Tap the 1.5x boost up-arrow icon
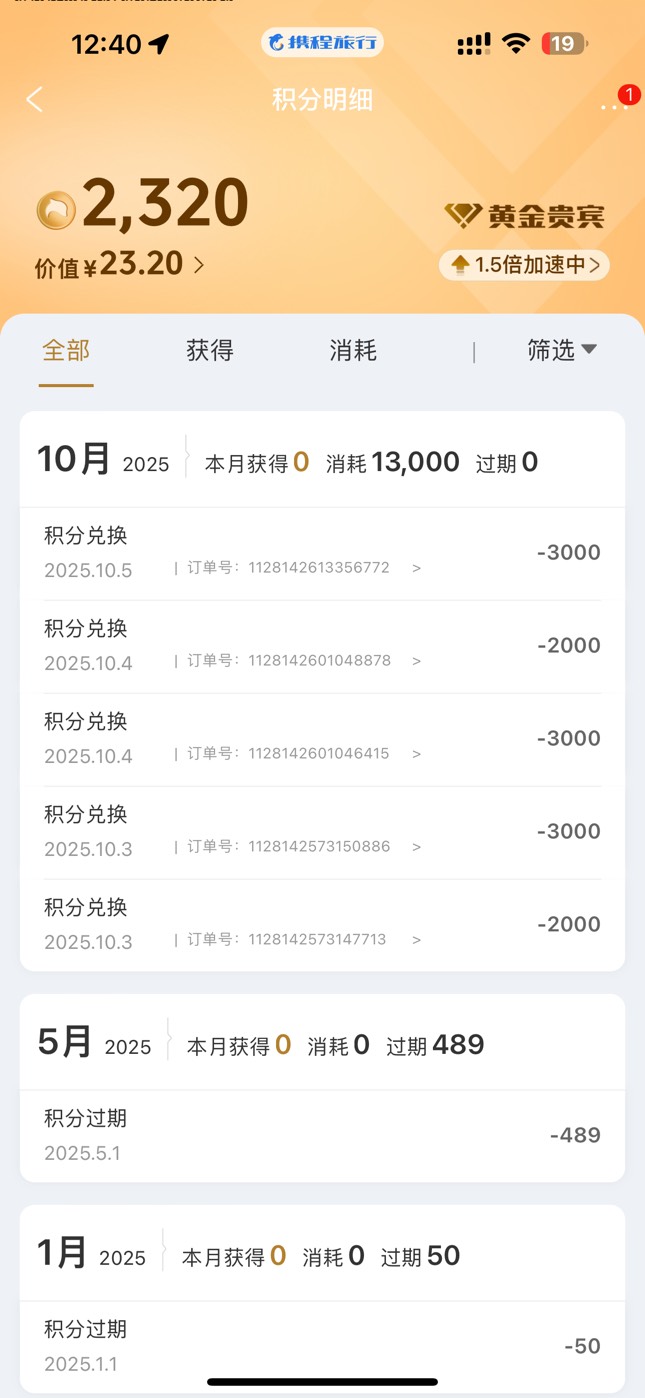The image size is (645, 1398). [x=460, y=265]
